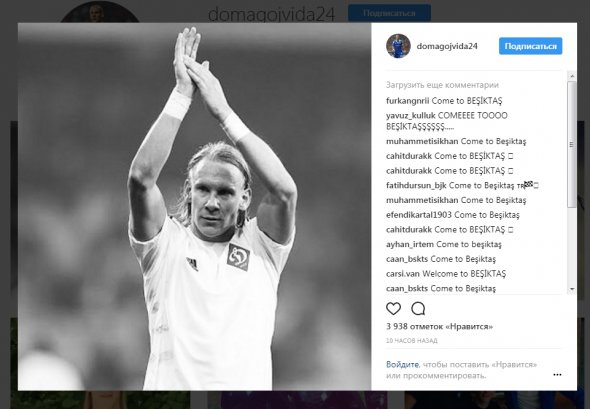The image size is (590, 409).
Task: Open carsi.van commenter profile
Action: (403, 274)
